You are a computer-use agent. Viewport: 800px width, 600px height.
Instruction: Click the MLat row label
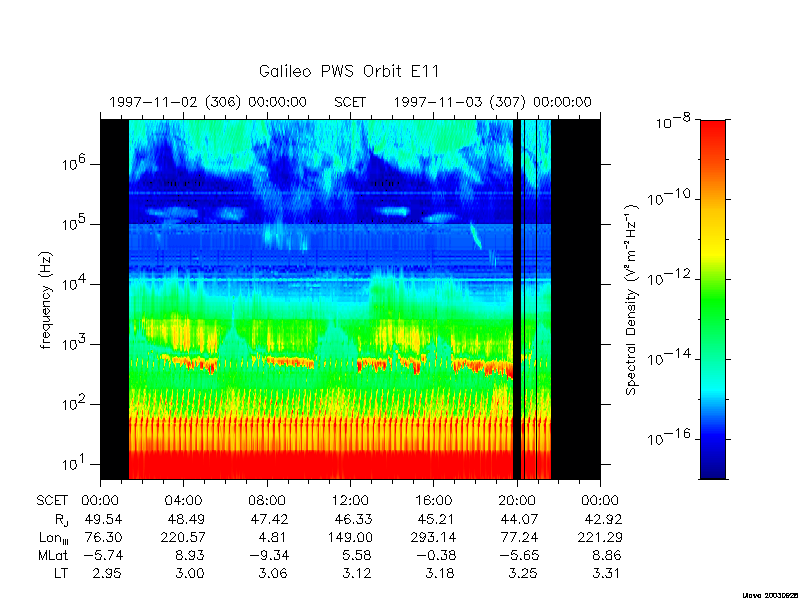point(53,555)
